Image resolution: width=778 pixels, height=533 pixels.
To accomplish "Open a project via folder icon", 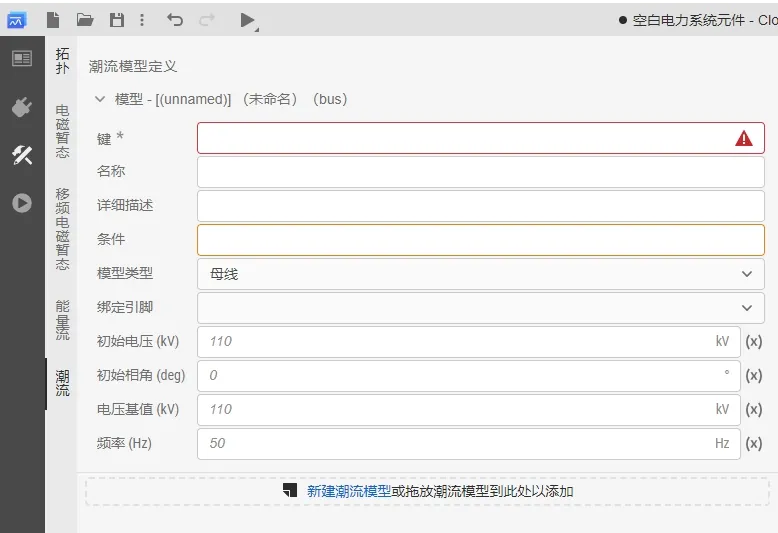I will tap(85, 20).
